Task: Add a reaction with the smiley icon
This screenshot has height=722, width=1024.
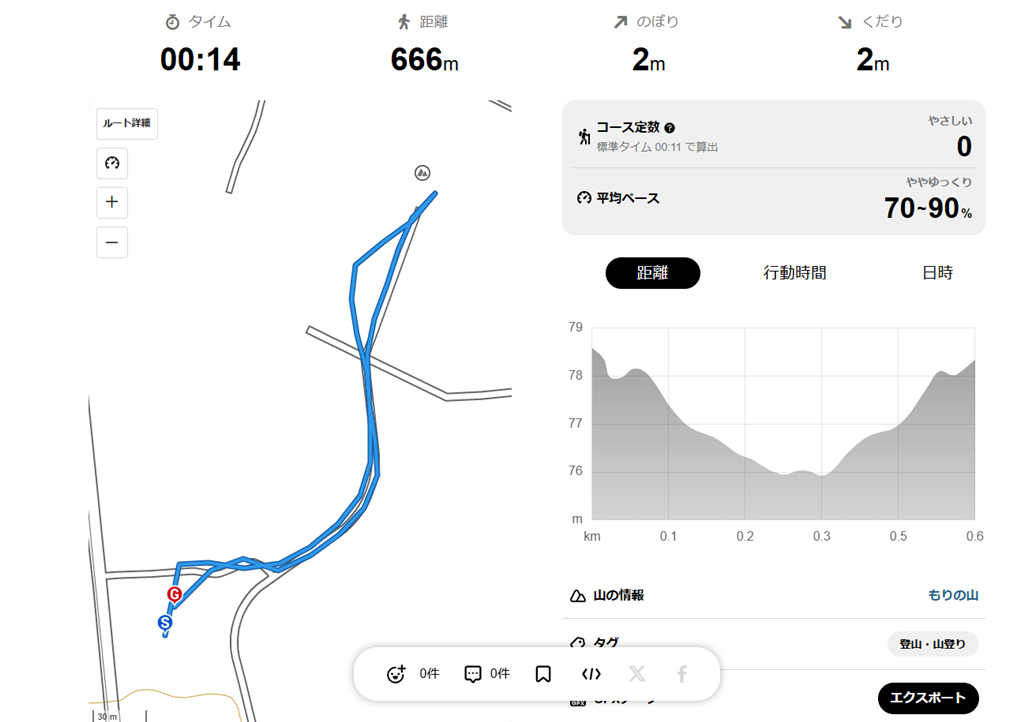Action: (x=396, y=674)
